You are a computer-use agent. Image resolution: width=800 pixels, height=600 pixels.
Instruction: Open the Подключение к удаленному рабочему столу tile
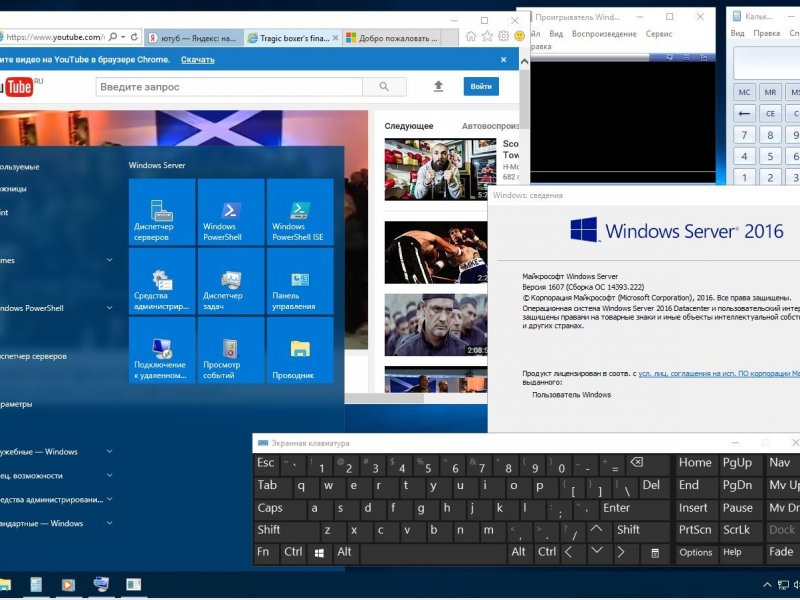162,350
